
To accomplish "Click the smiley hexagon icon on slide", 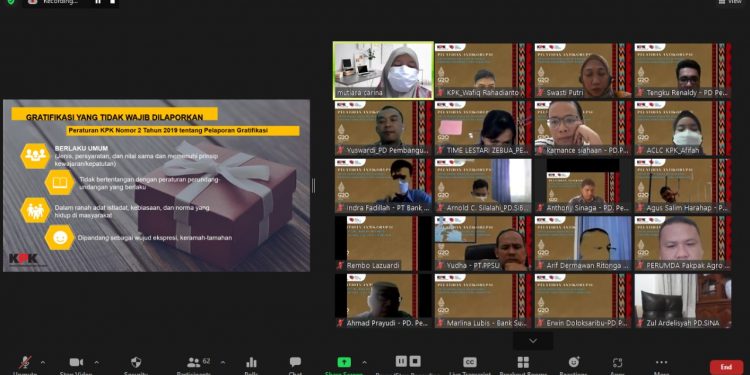I will [x=60, y=238].
